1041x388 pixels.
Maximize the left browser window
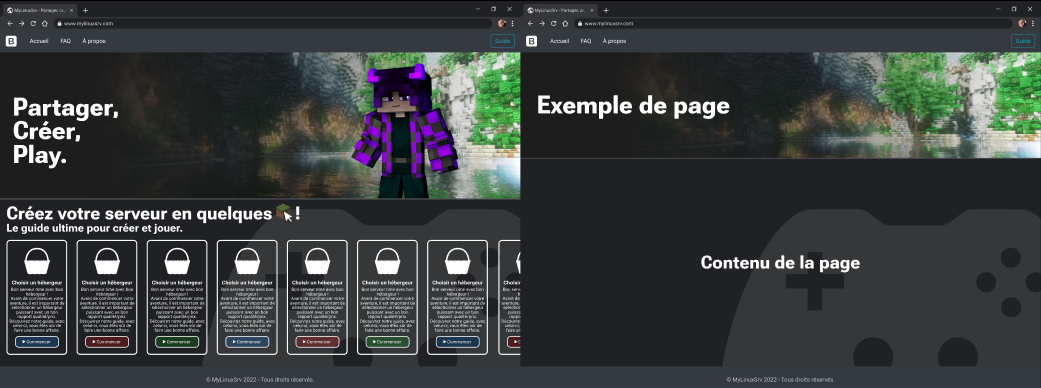tap(493, 9)
